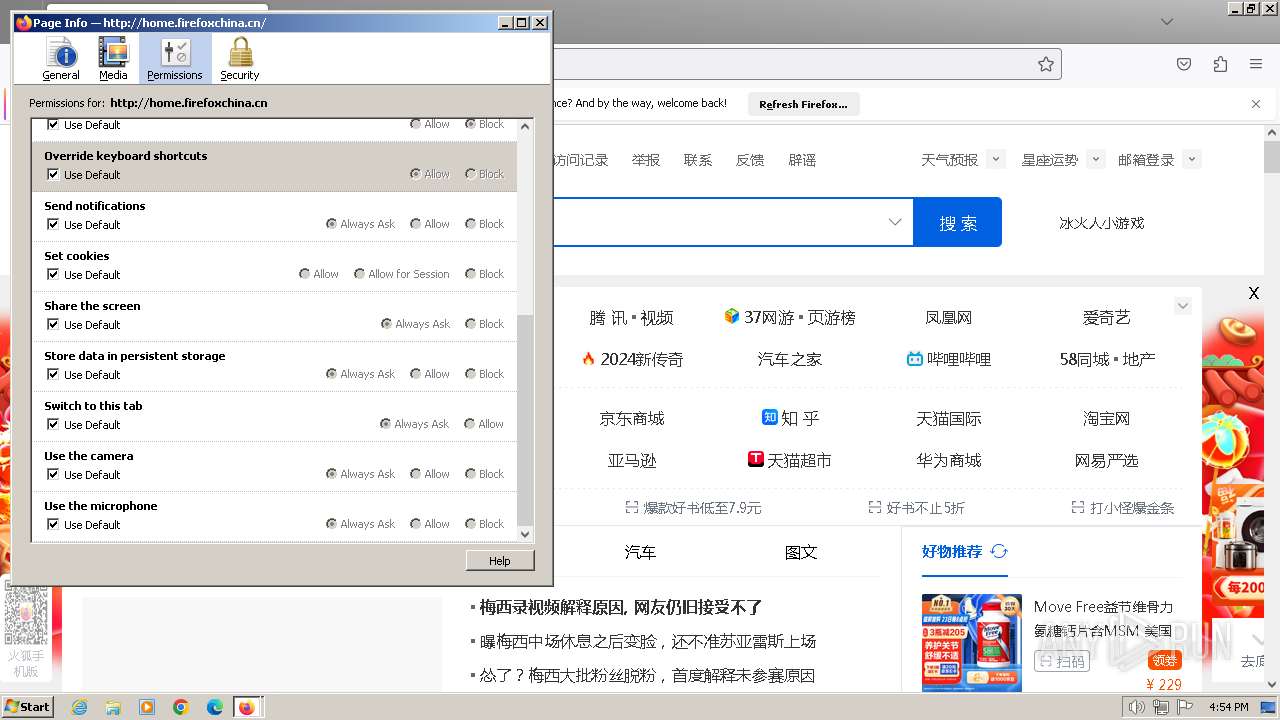Toggle Use Default for Set cookies
Image resolution: width=1280 pixels, height=720 pixels.
tap(53, 274)
